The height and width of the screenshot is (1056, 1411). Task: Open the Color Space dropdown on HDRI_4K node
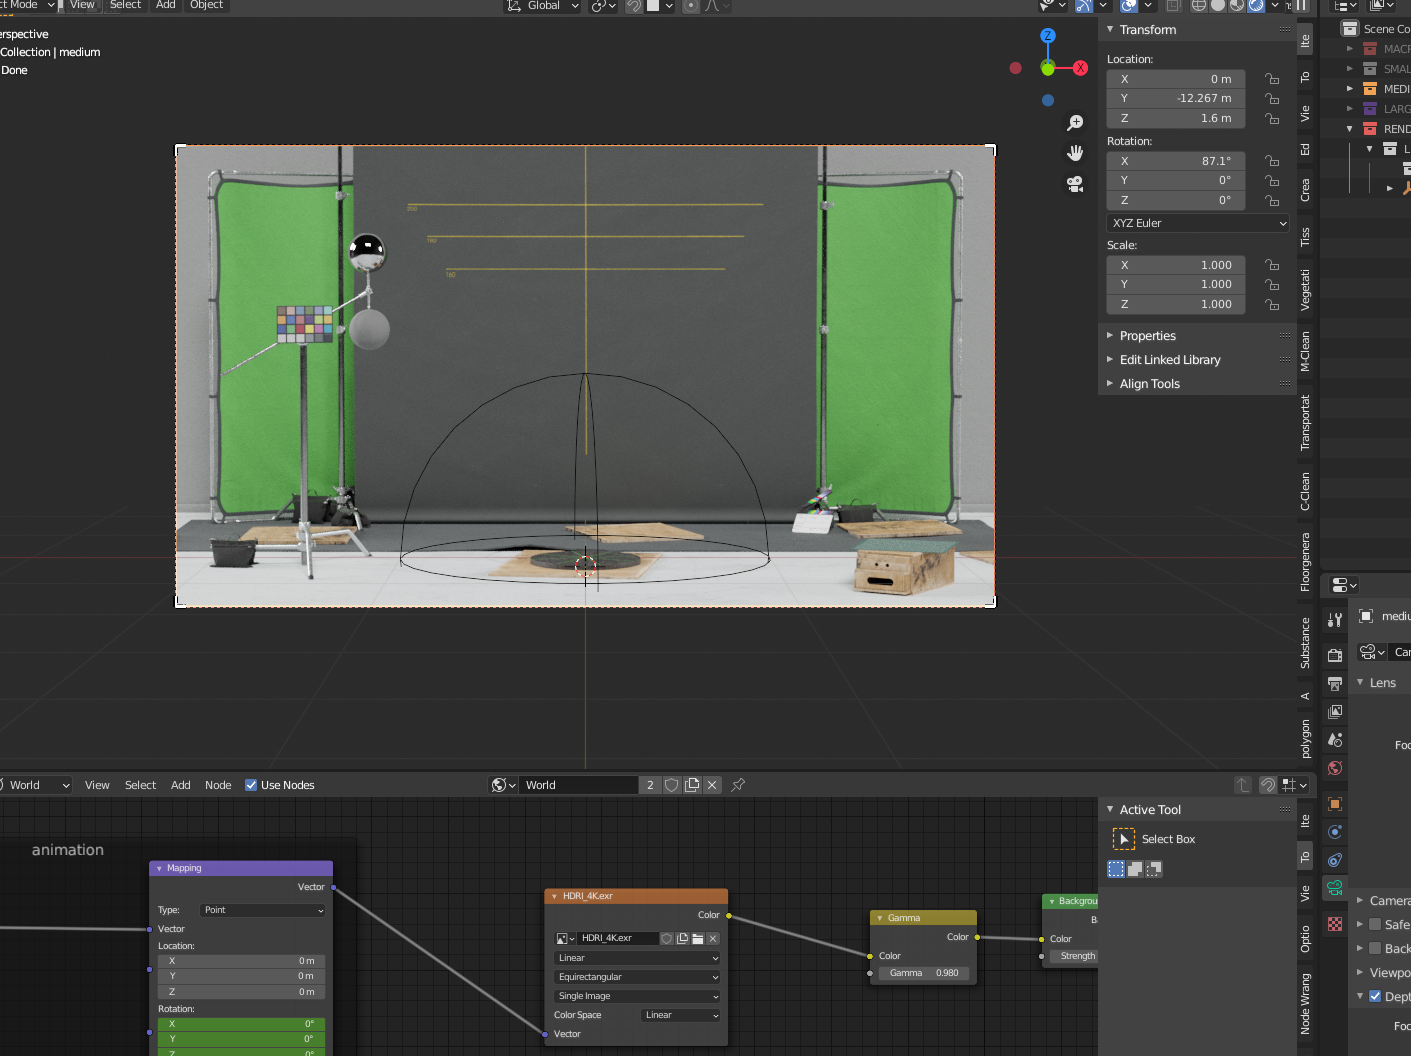(x=680, y=1015)
